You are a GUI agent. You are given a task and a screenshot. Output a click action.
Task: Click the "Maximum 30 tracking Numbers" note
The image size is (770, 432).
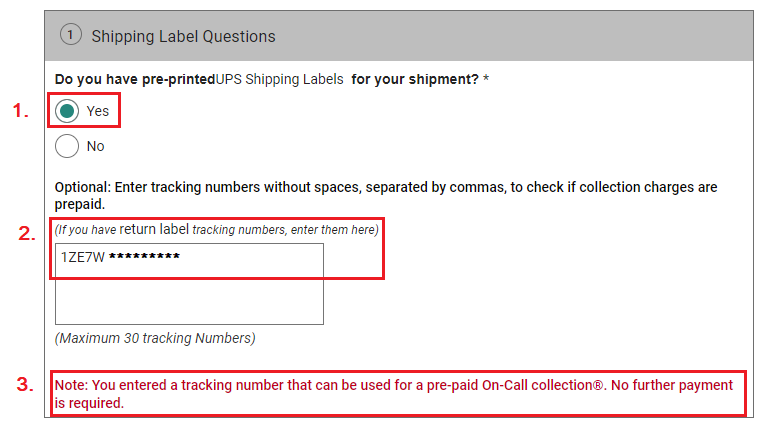point(155,338)
